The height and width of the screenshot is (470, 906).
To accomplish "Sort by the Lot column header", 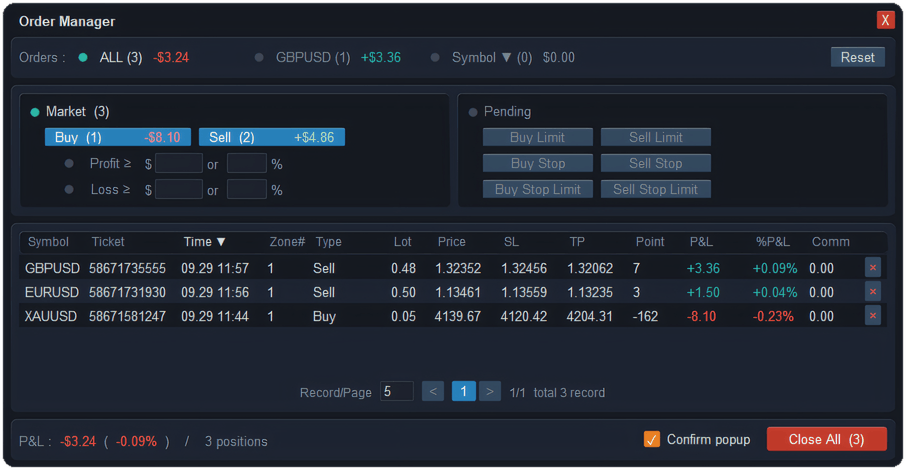I will tap(403, 242).
